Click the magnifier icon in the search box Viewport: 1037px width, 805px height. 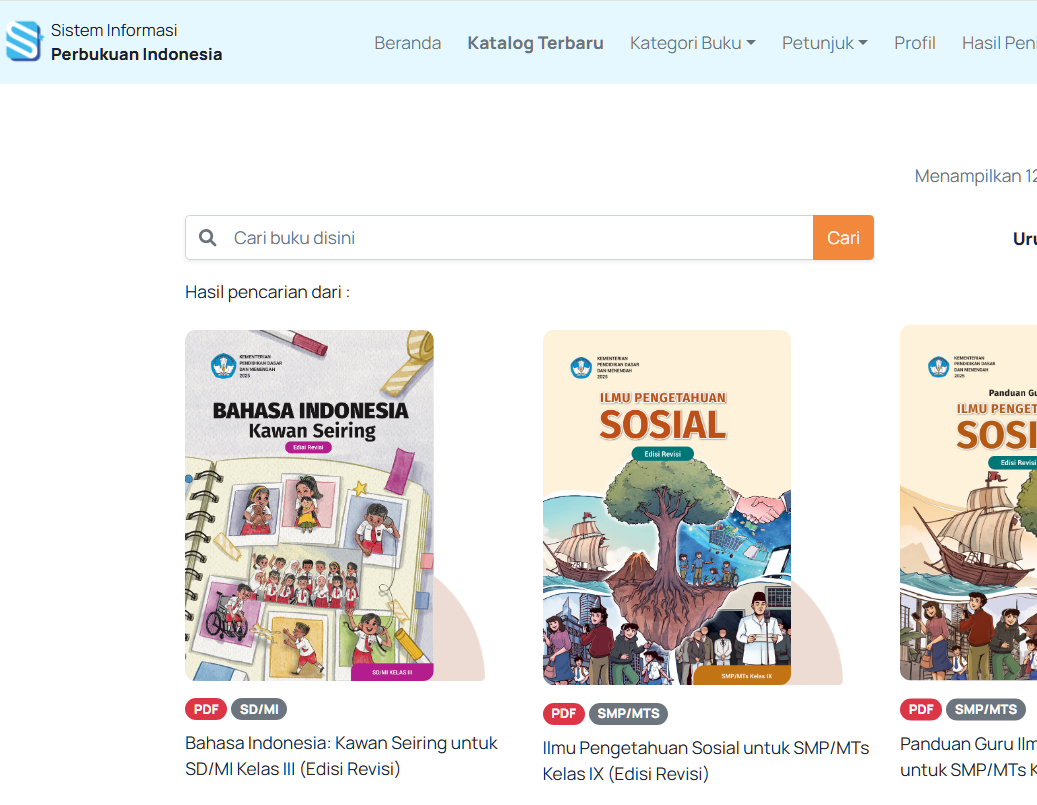[x=208, y=237]
